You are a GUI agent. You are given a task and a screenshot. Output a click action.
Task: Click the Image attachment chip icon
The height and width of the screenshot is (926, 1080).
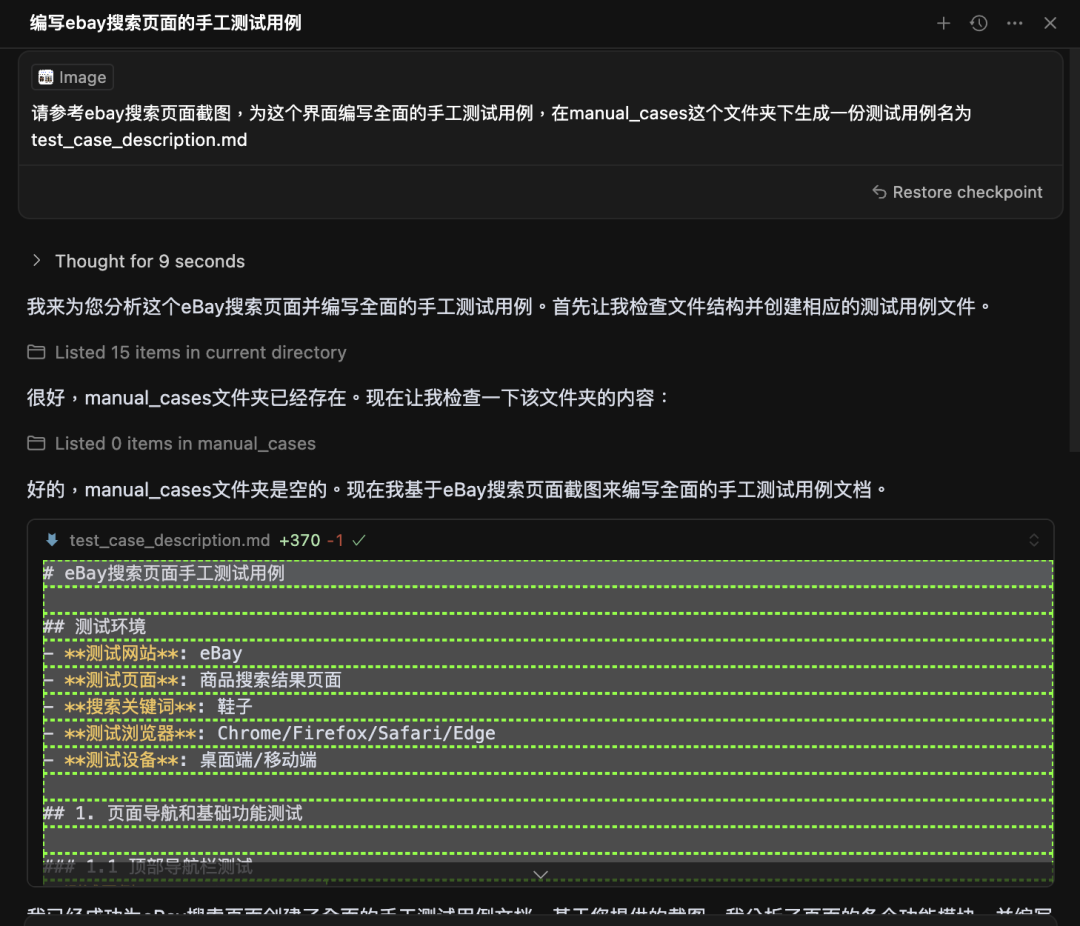(44, 76)
